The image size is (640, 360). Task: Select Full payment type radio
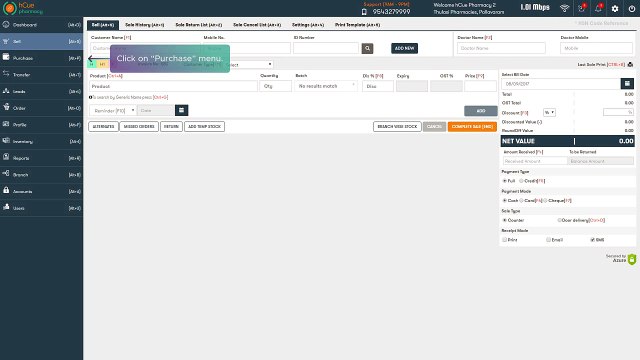(x=504, y=181)
